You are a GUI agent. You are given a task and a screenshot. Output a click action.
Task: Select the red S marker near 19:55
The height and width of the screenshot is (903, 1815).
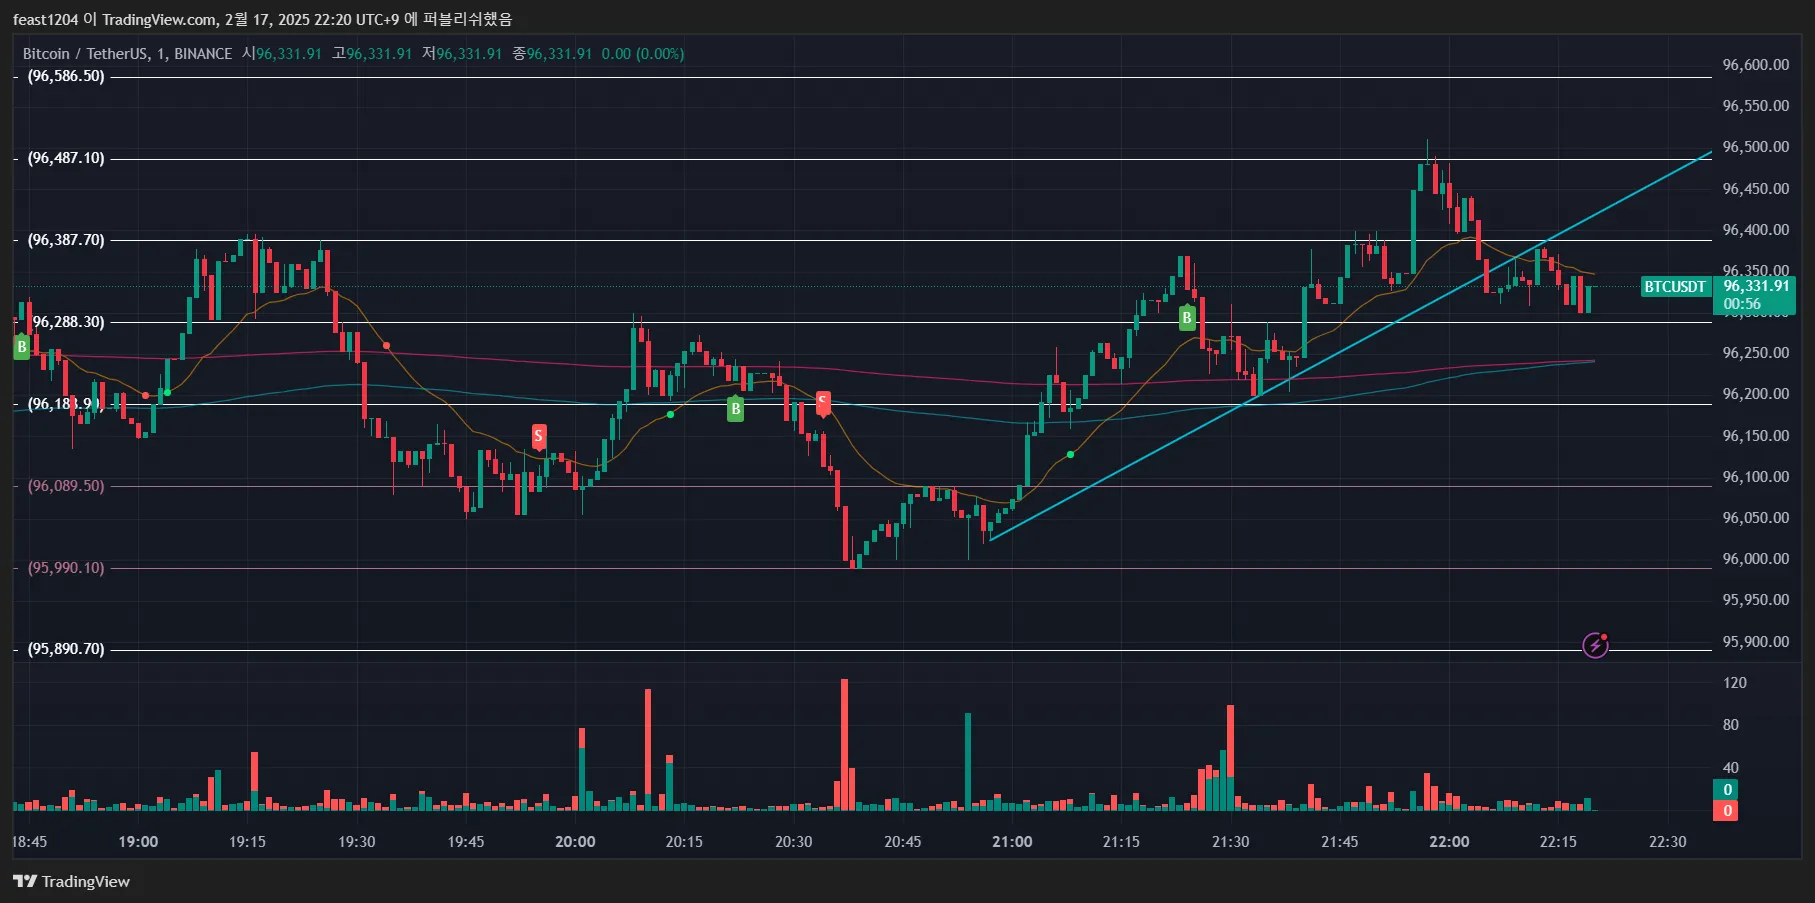pos(539,436)
